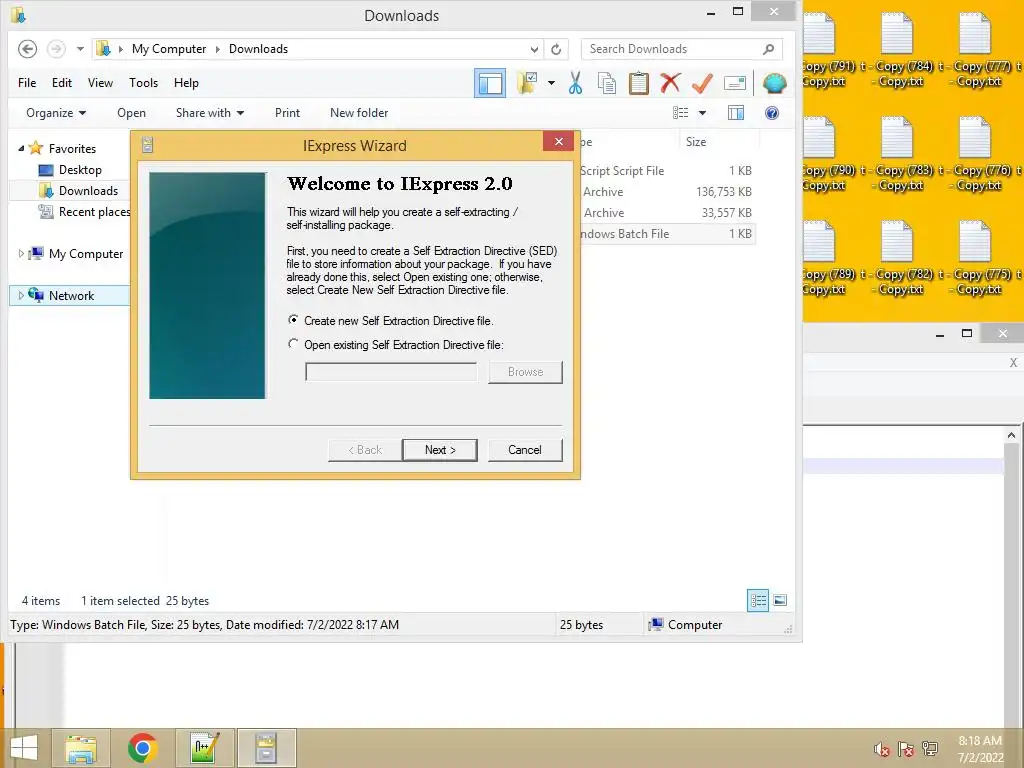Open the Tools menu
This screenshot has width=1024, height=768.
[143, 83]
